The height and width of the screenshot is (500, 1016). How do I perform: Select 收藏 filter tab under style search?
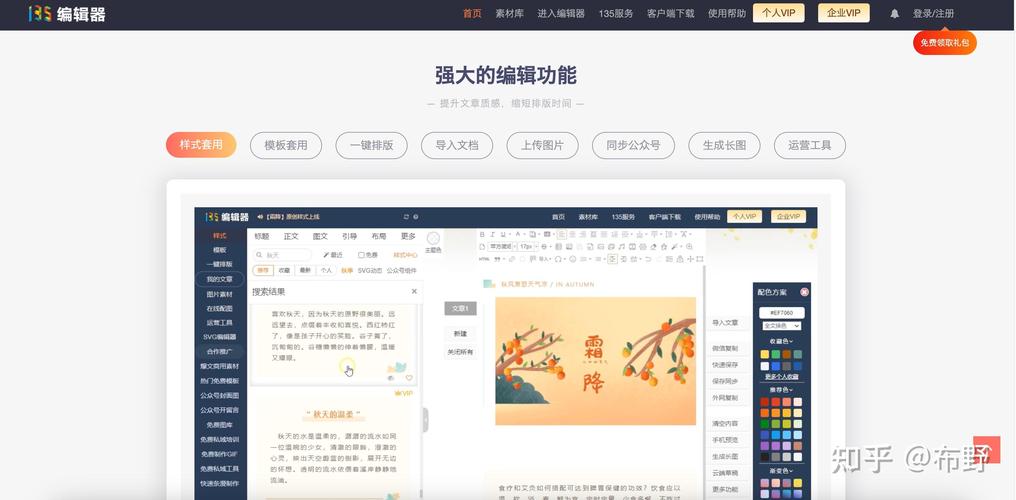[x=284, y=271]
